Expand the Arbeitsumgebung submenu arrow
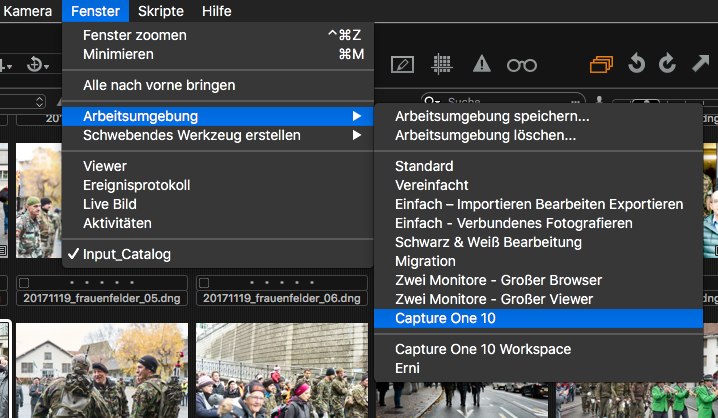This screenshot has height=418, width=718. tap(357, 116)
